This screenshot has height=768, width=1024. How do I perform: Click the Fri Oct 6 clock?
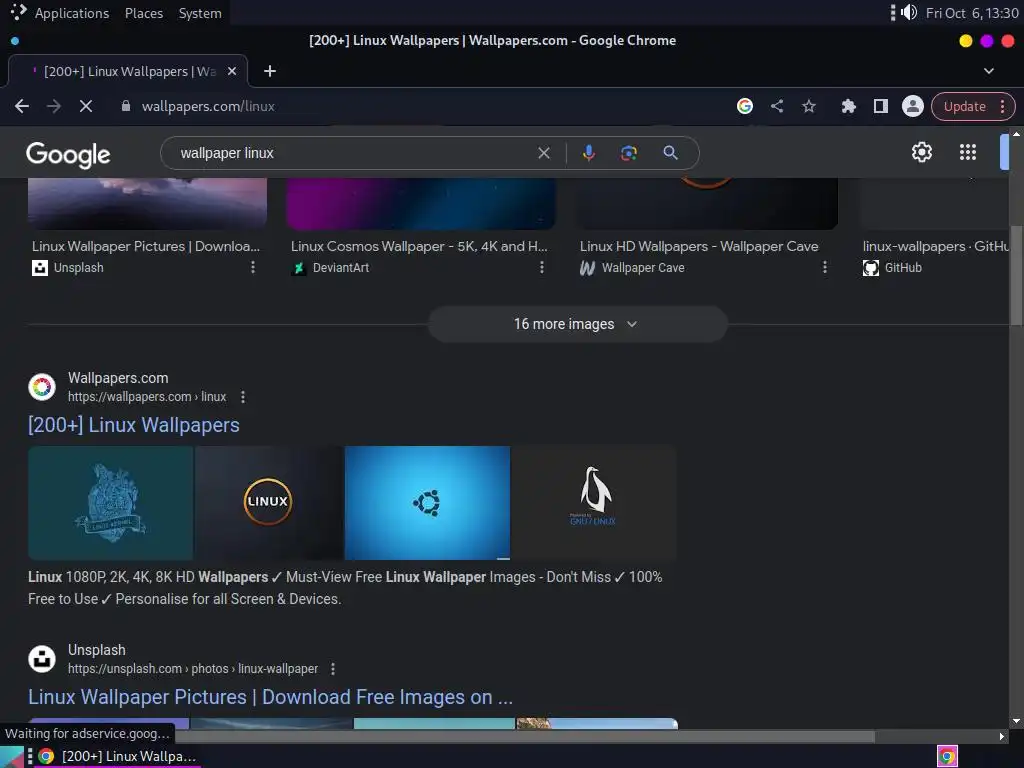972,13
